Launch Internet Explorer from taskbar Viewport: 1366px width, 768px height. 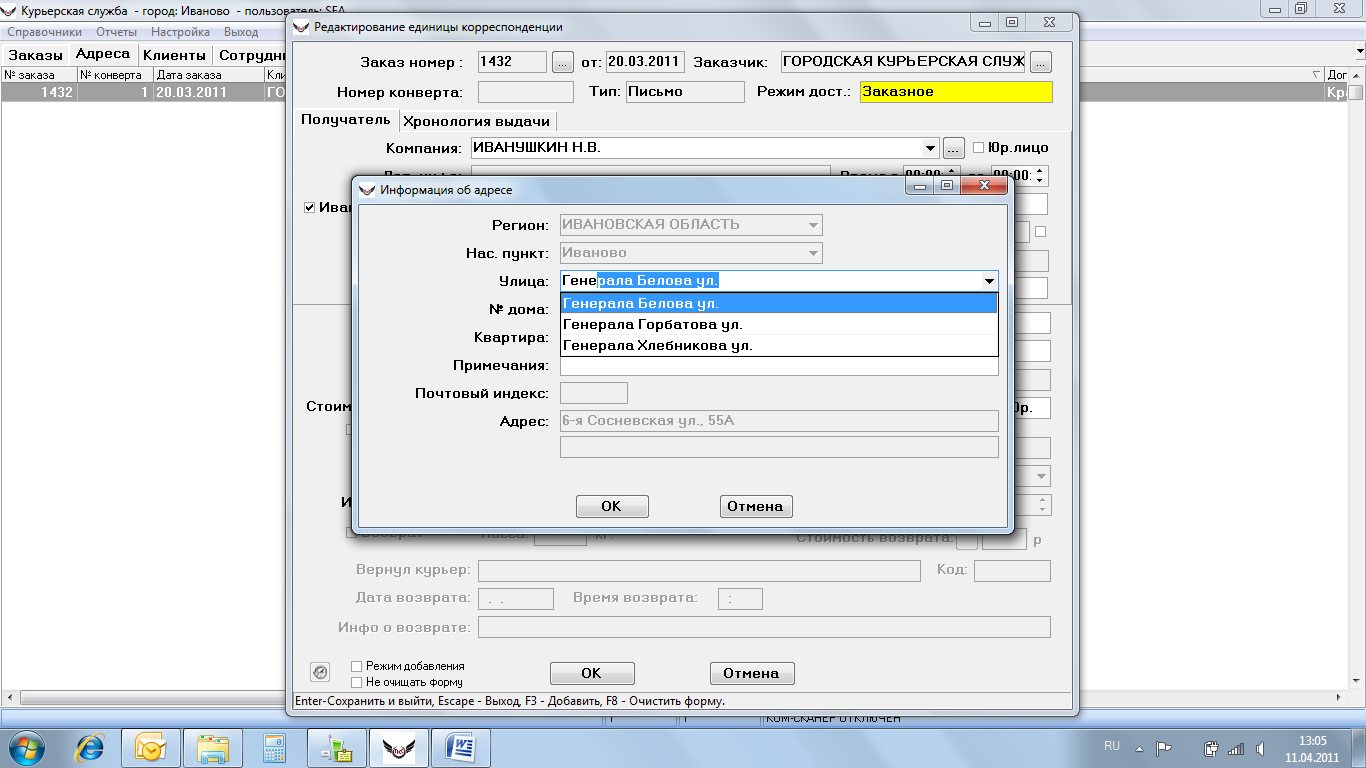[x=91, y=747]
